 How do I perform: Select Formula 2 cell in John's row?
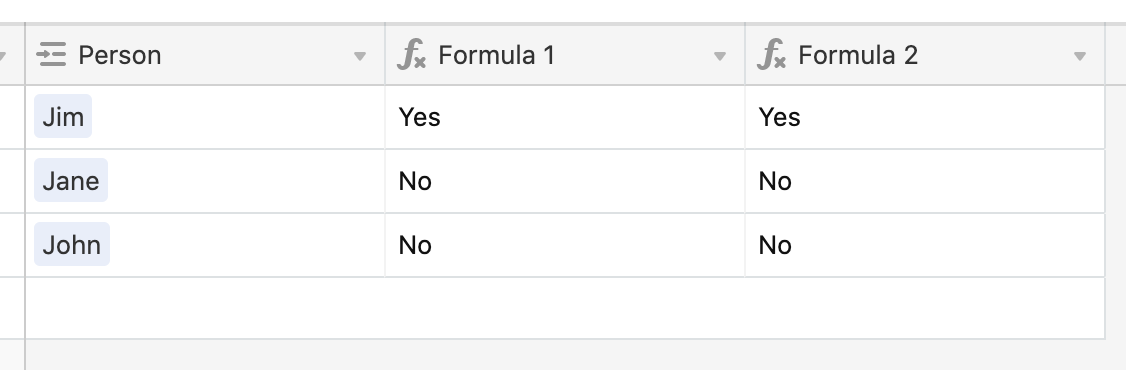[x=925, y=245]
